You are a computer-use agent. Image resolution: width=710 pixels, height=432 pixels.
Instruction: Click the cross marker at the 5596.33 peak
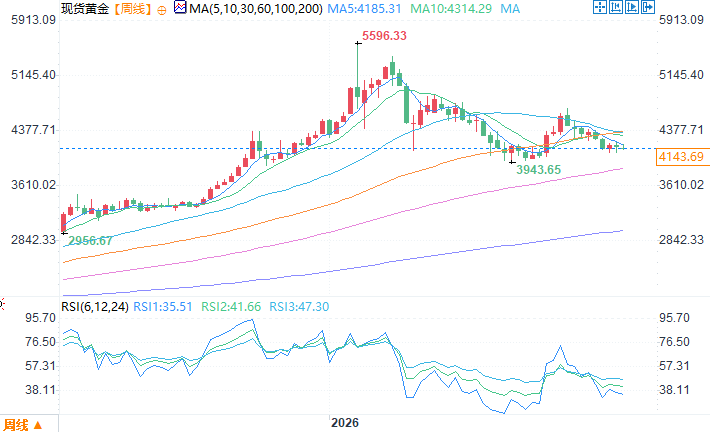(x=358, y=43)
